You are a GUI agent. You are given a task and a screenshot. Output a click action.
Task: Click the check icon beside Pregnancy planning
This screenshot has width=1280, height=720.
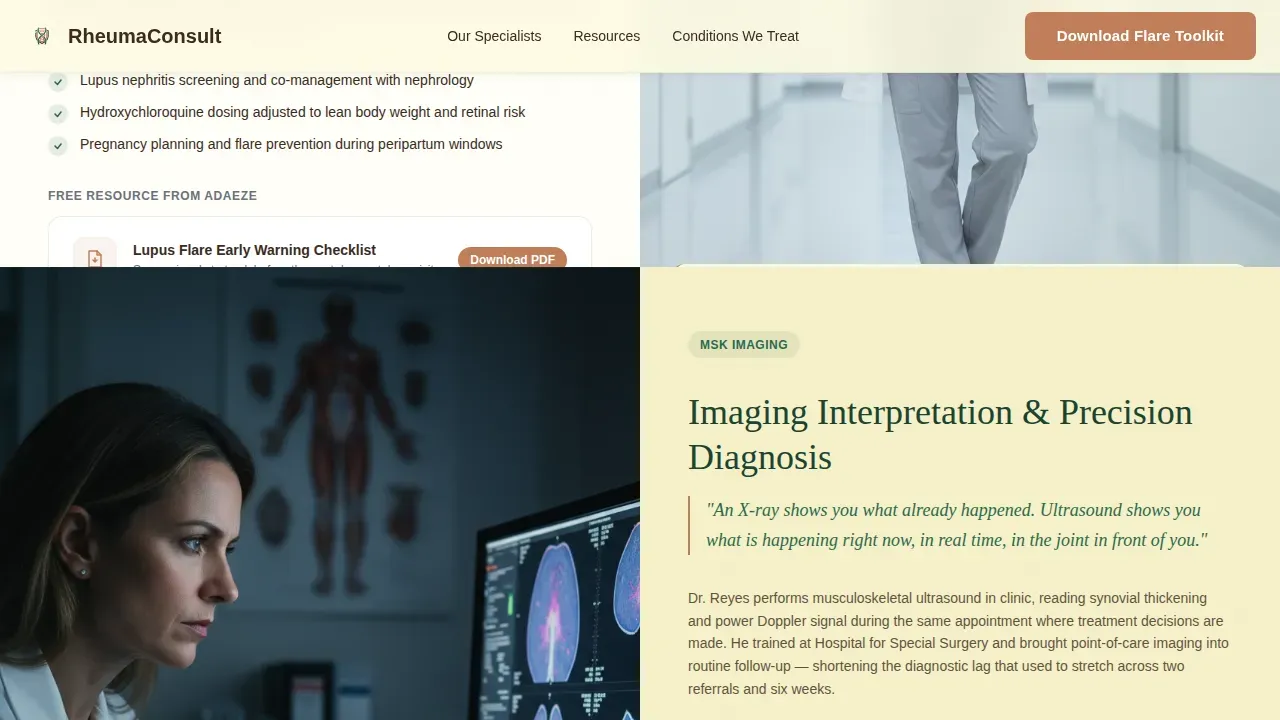tap(59, 145)
